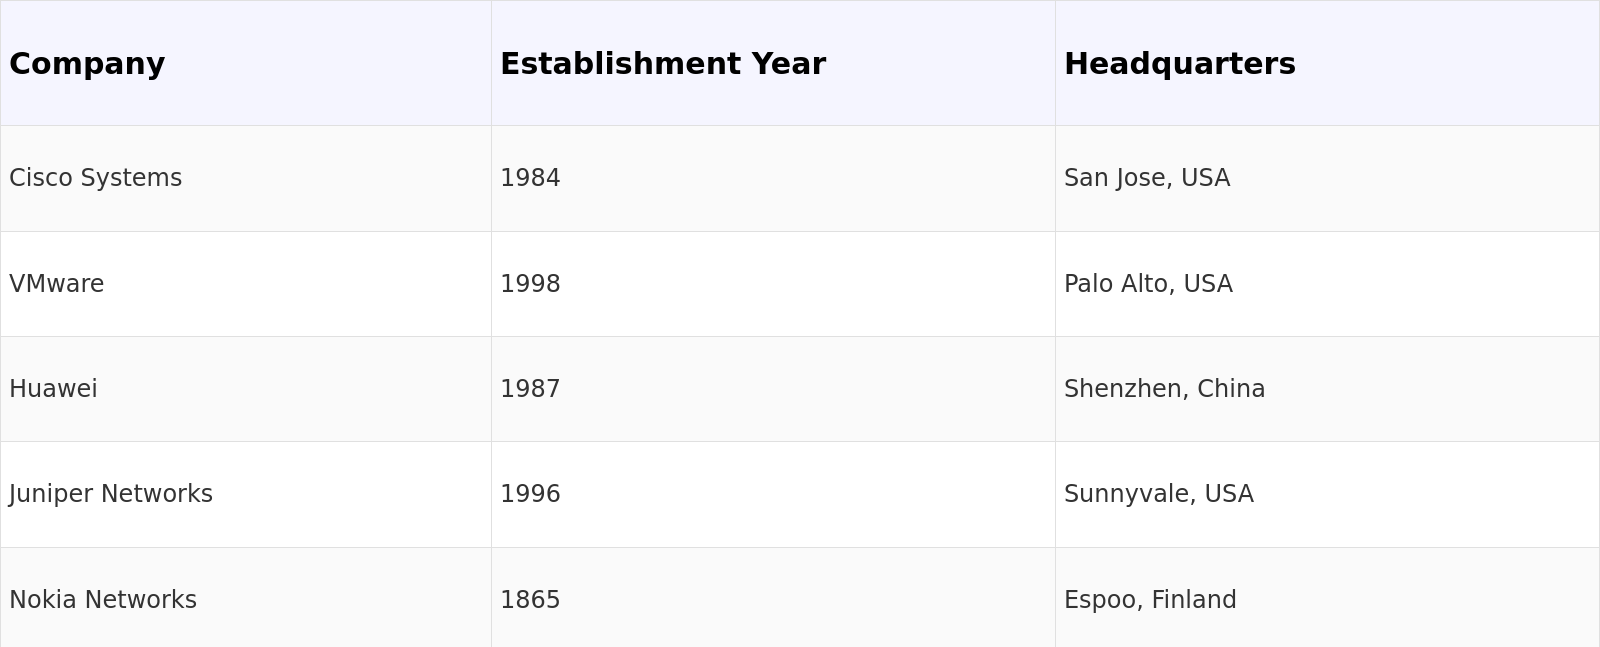The image size is (1600, 647).
Task: Select the Juniper Networks cell
Action: click(x=111, y=494)
